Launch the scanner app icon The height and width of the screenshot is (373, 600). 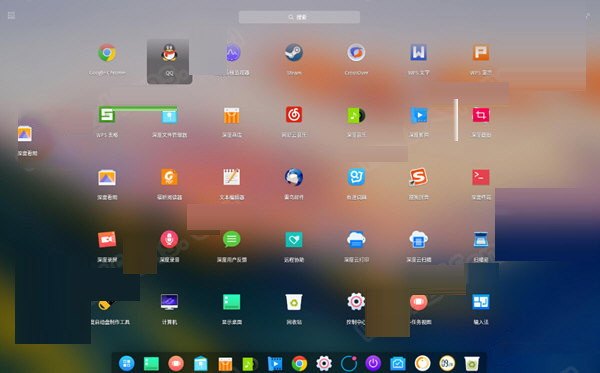[481, 239]
